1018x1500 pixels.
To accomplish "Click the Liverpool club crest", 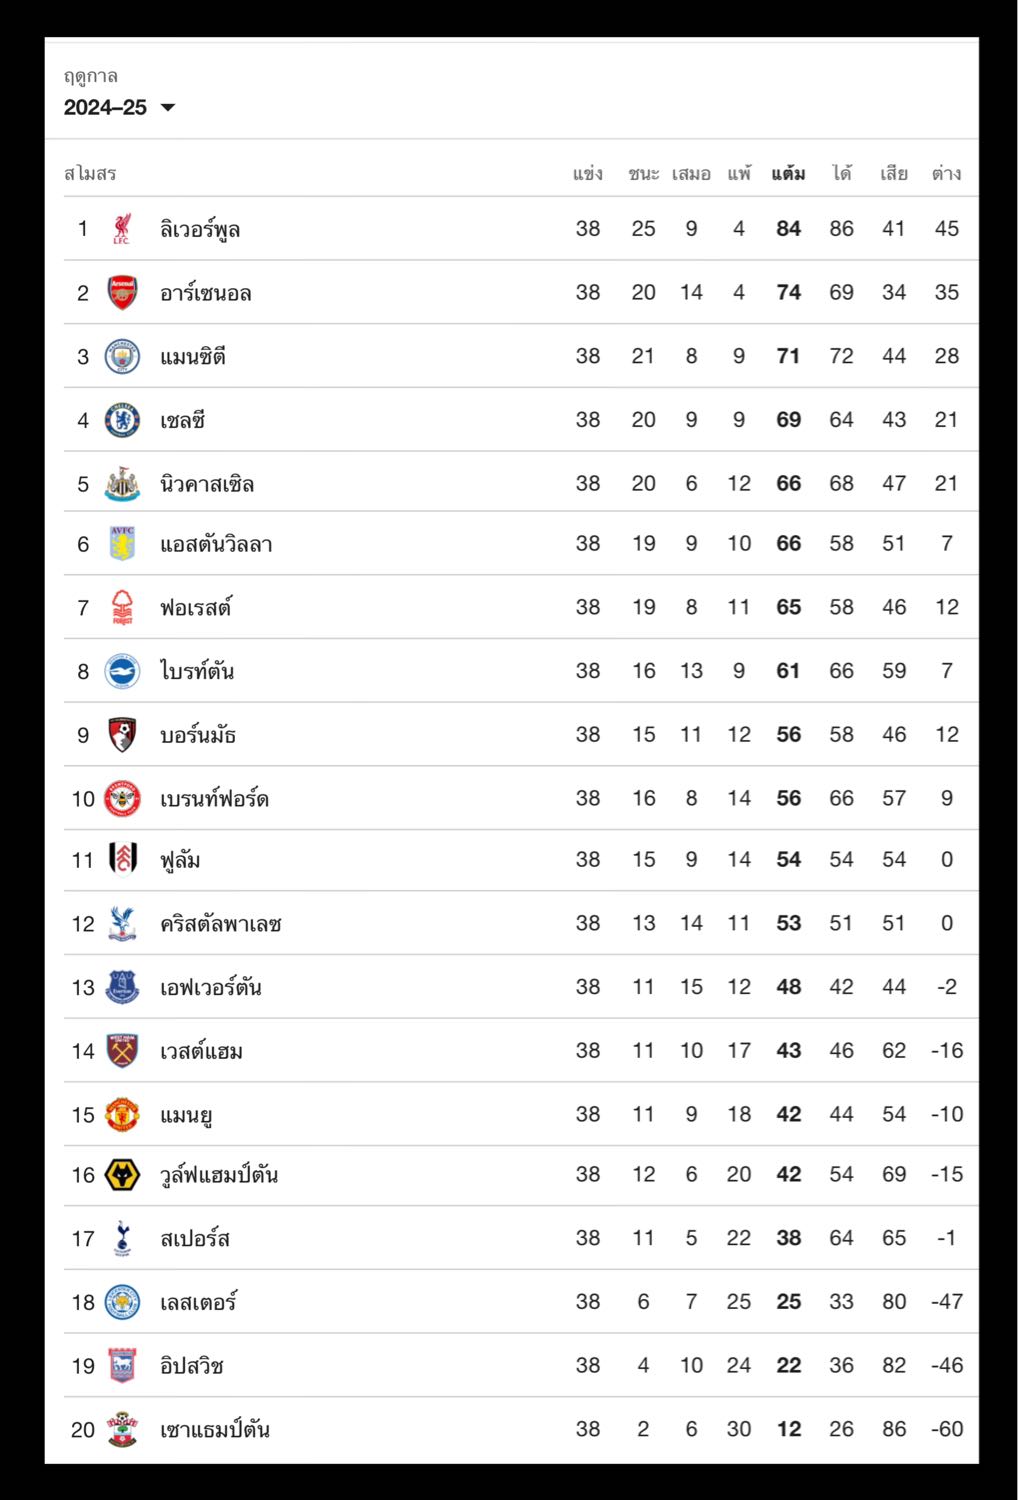I will (x=122, y=228).
